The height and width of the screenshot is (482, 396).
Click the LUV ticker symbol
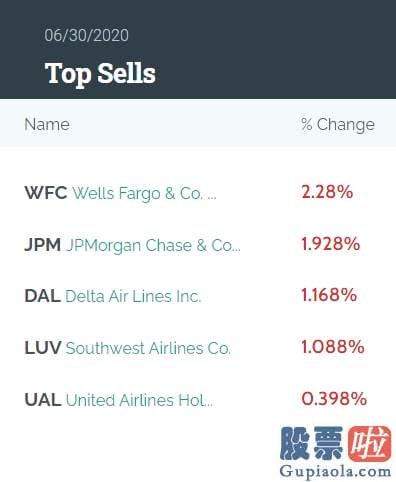(43, 348)
